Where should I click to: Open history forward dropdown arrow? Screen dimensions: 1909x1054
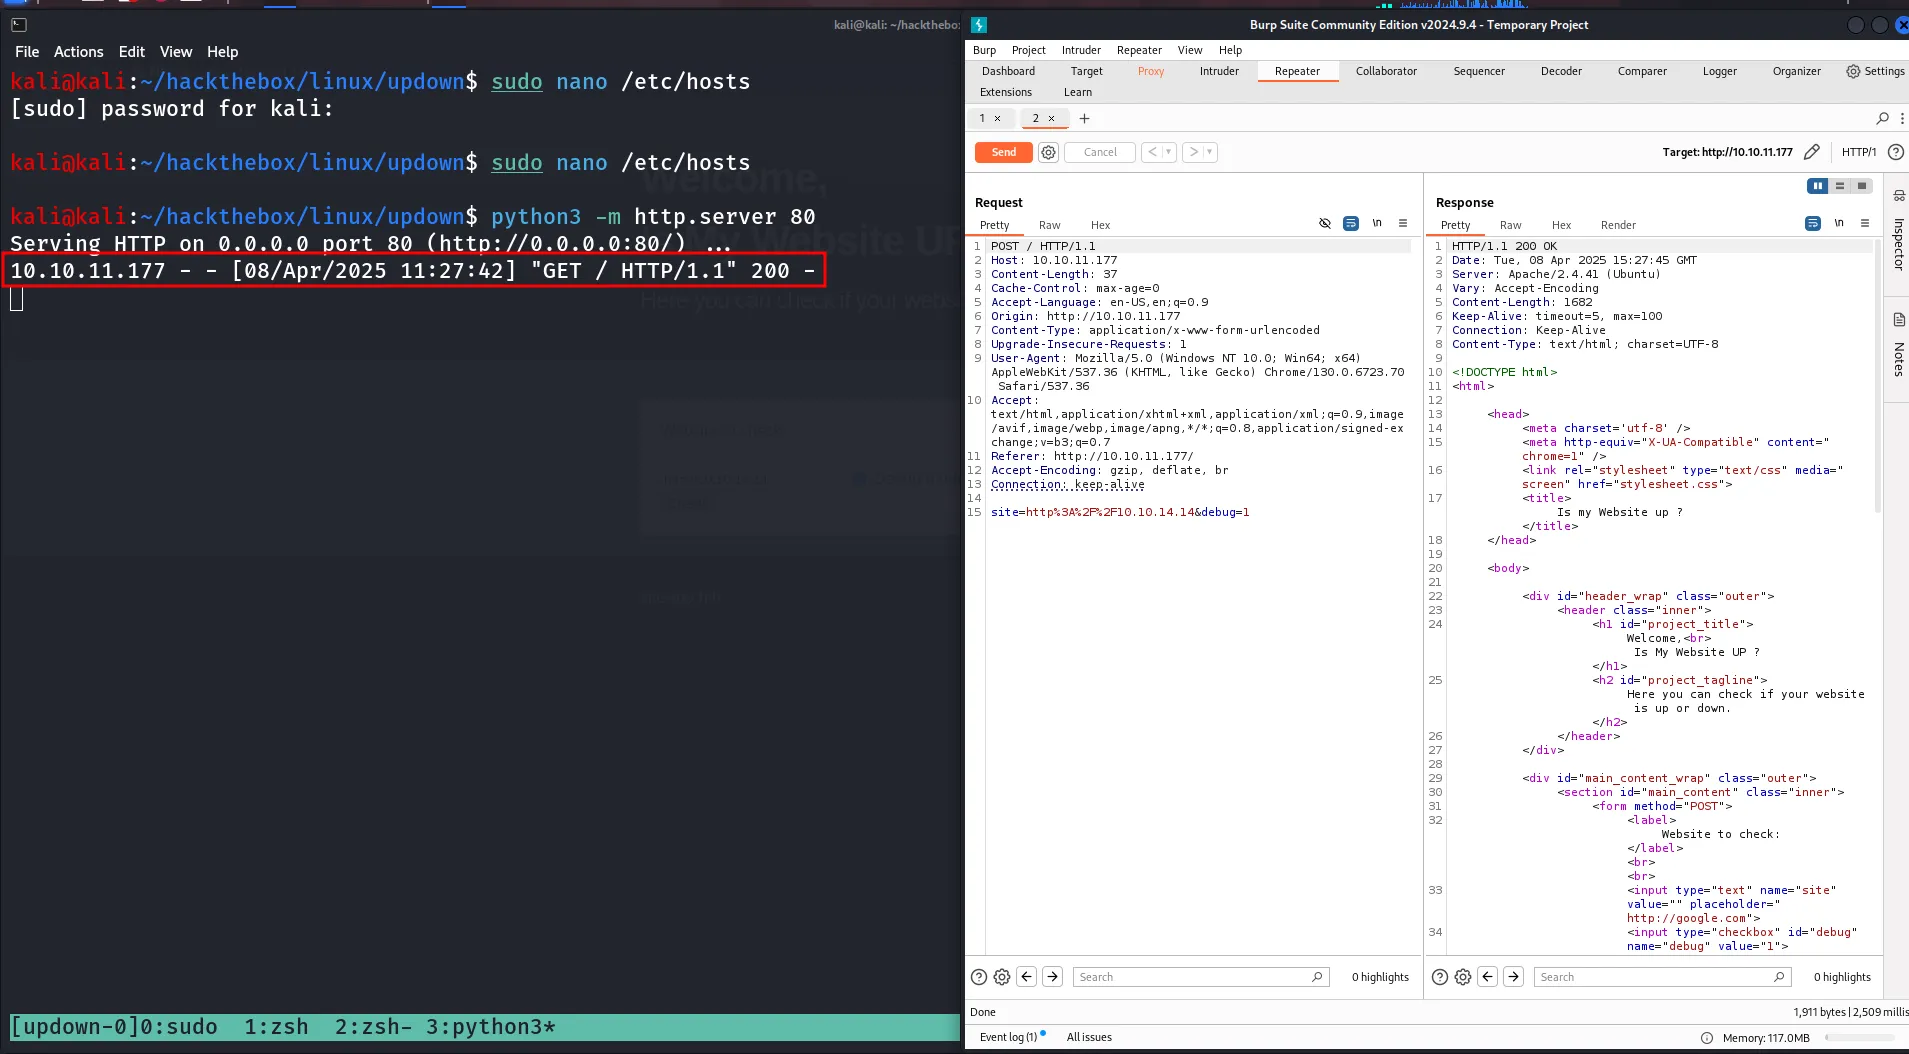point(1209,152)
